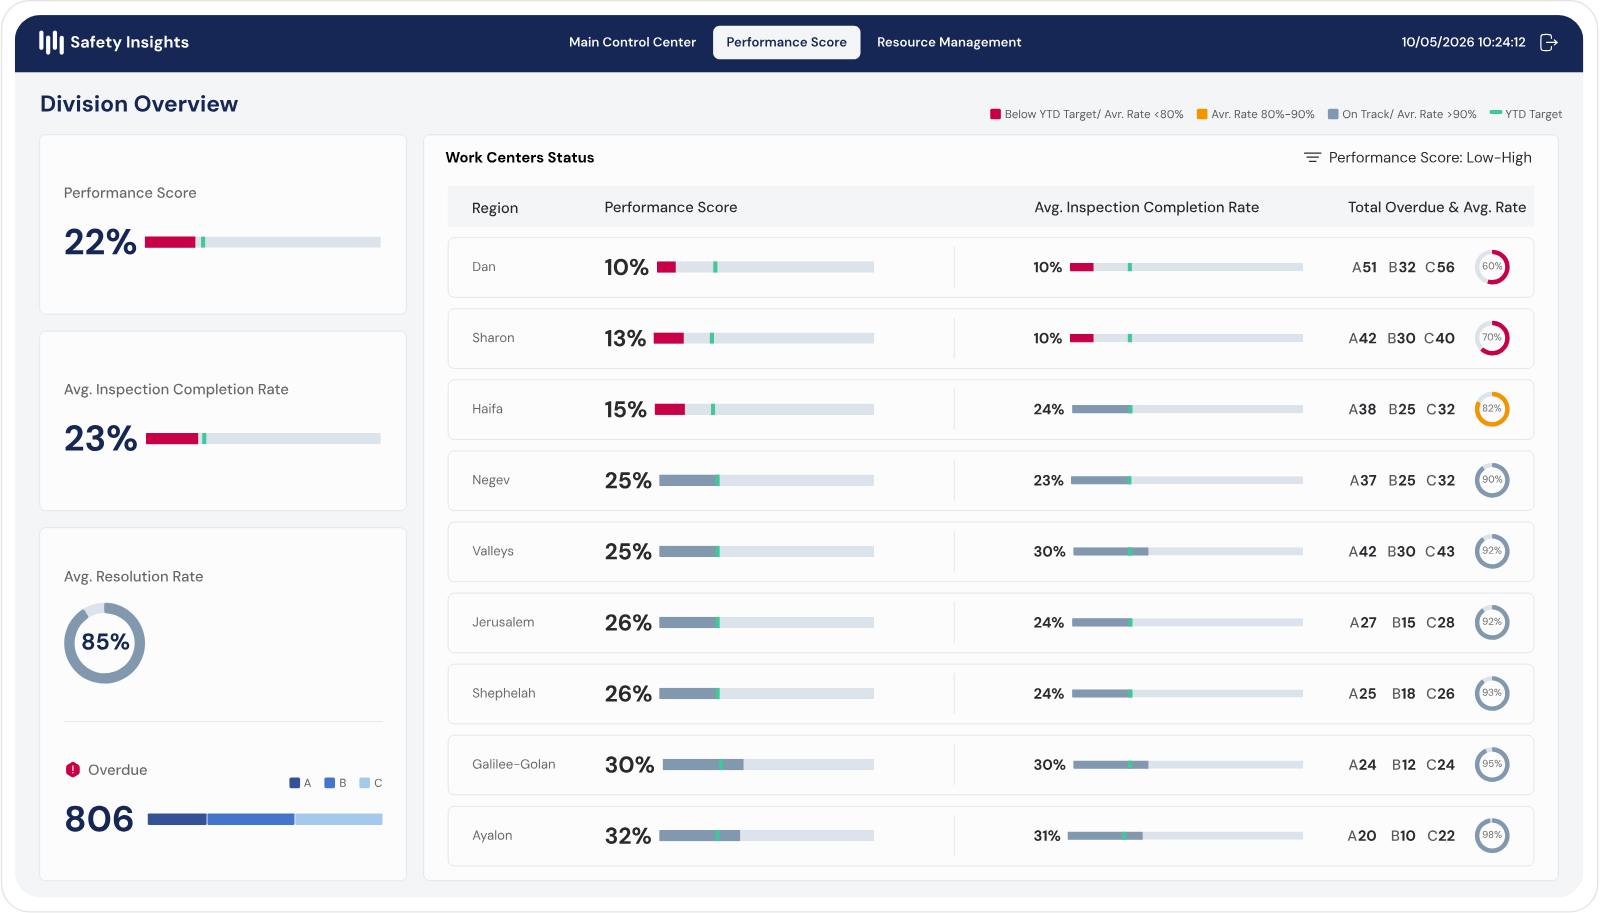Select the Haifa region row
Screen dimensions: 1600x913
990,409
